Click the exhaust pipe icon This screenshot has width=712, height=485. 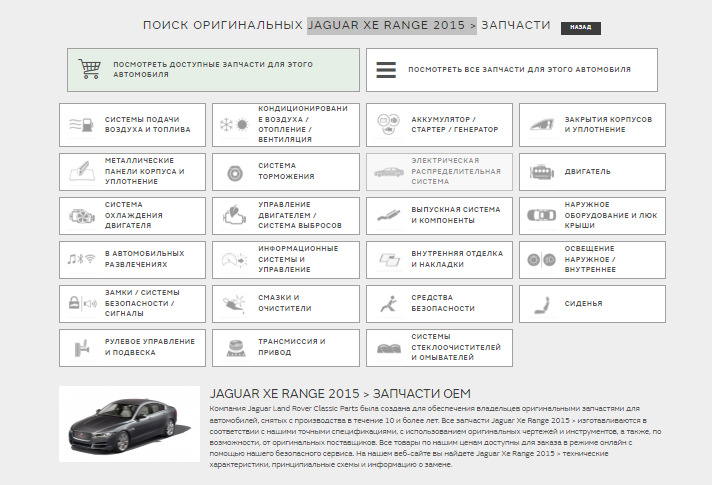(x=389, y=215)
